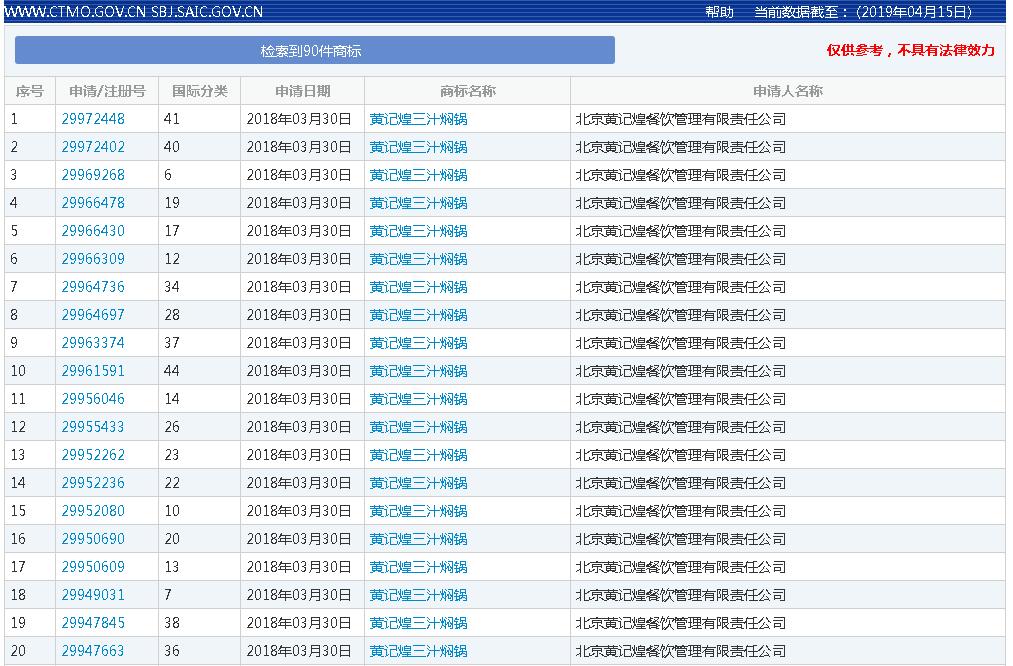Click the 帮助 help link
This screenshot has width=1013, height=666.
click(x=719, y=12)
